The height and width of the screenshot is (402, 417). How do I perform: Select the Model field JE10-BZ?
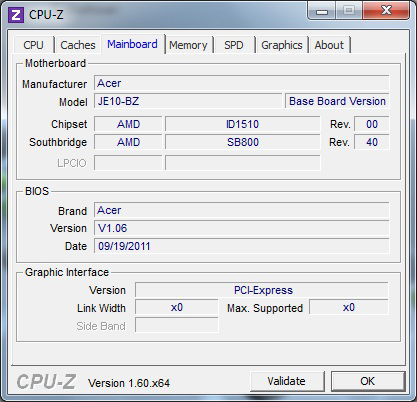(x=188, y=101)
